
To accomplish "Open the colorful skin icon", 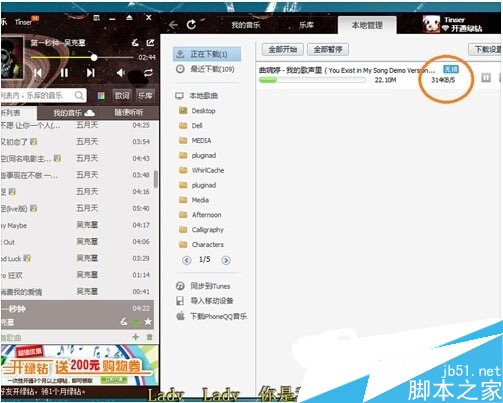I will tap(101, 96).
